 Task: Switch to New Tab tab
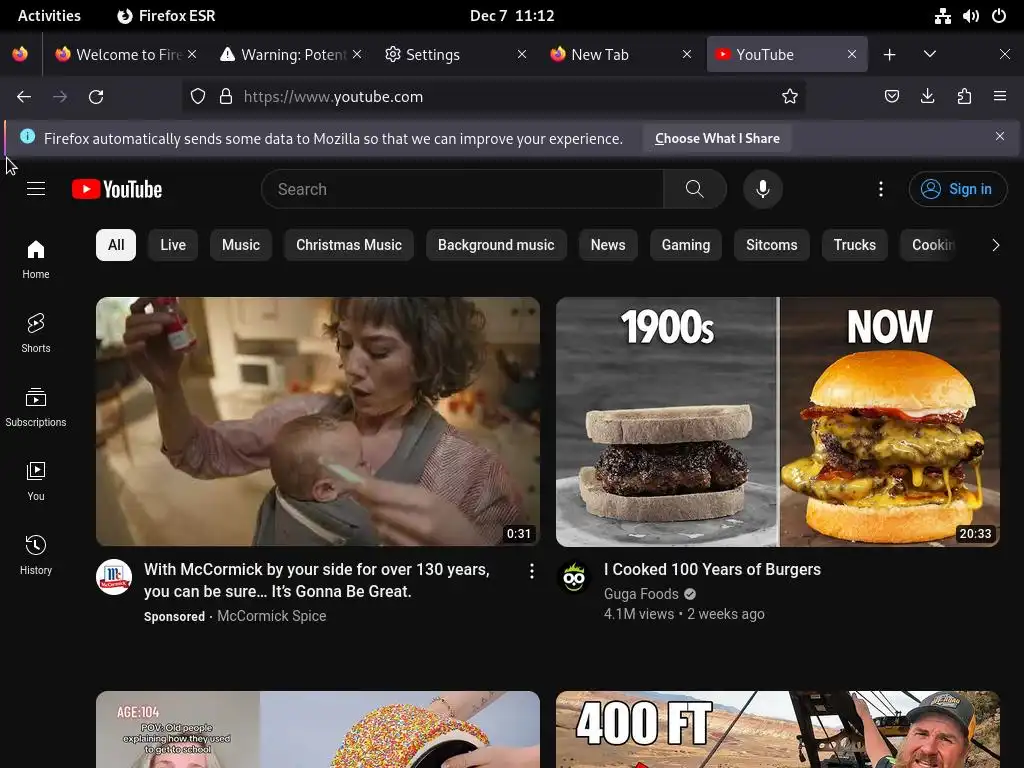point(621,55)
